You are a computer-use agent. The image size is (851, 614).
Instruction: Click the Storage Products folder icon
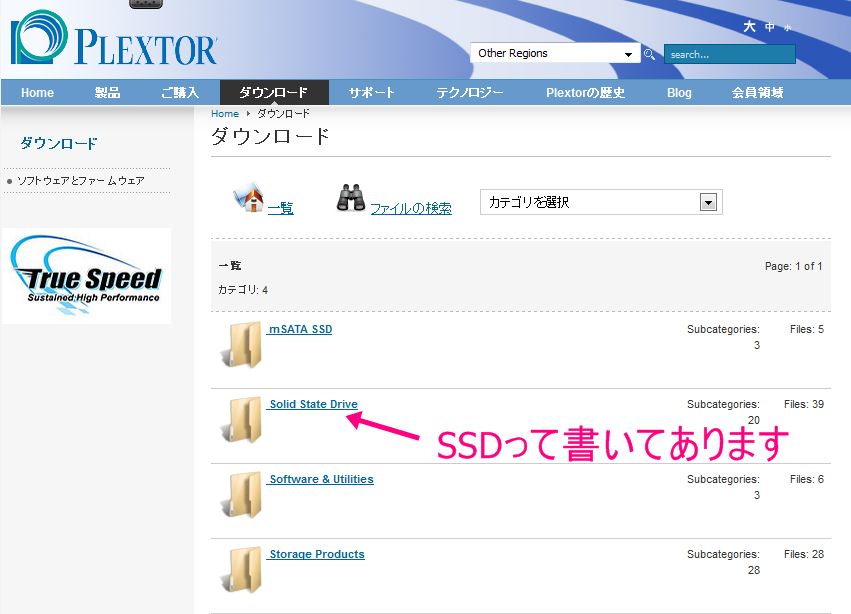[x=242, y=569]
